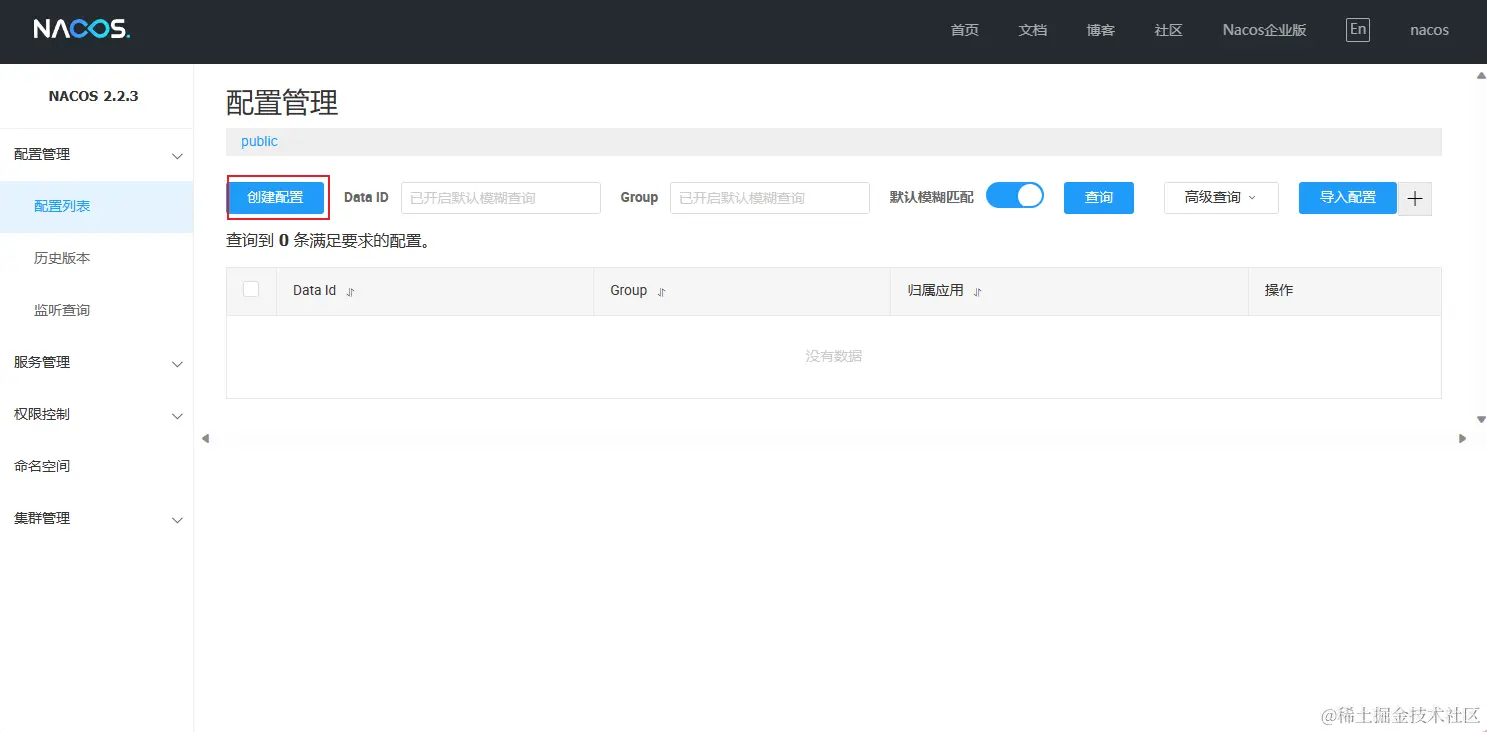Open Nacos企业版 link

coord(1265,30)
